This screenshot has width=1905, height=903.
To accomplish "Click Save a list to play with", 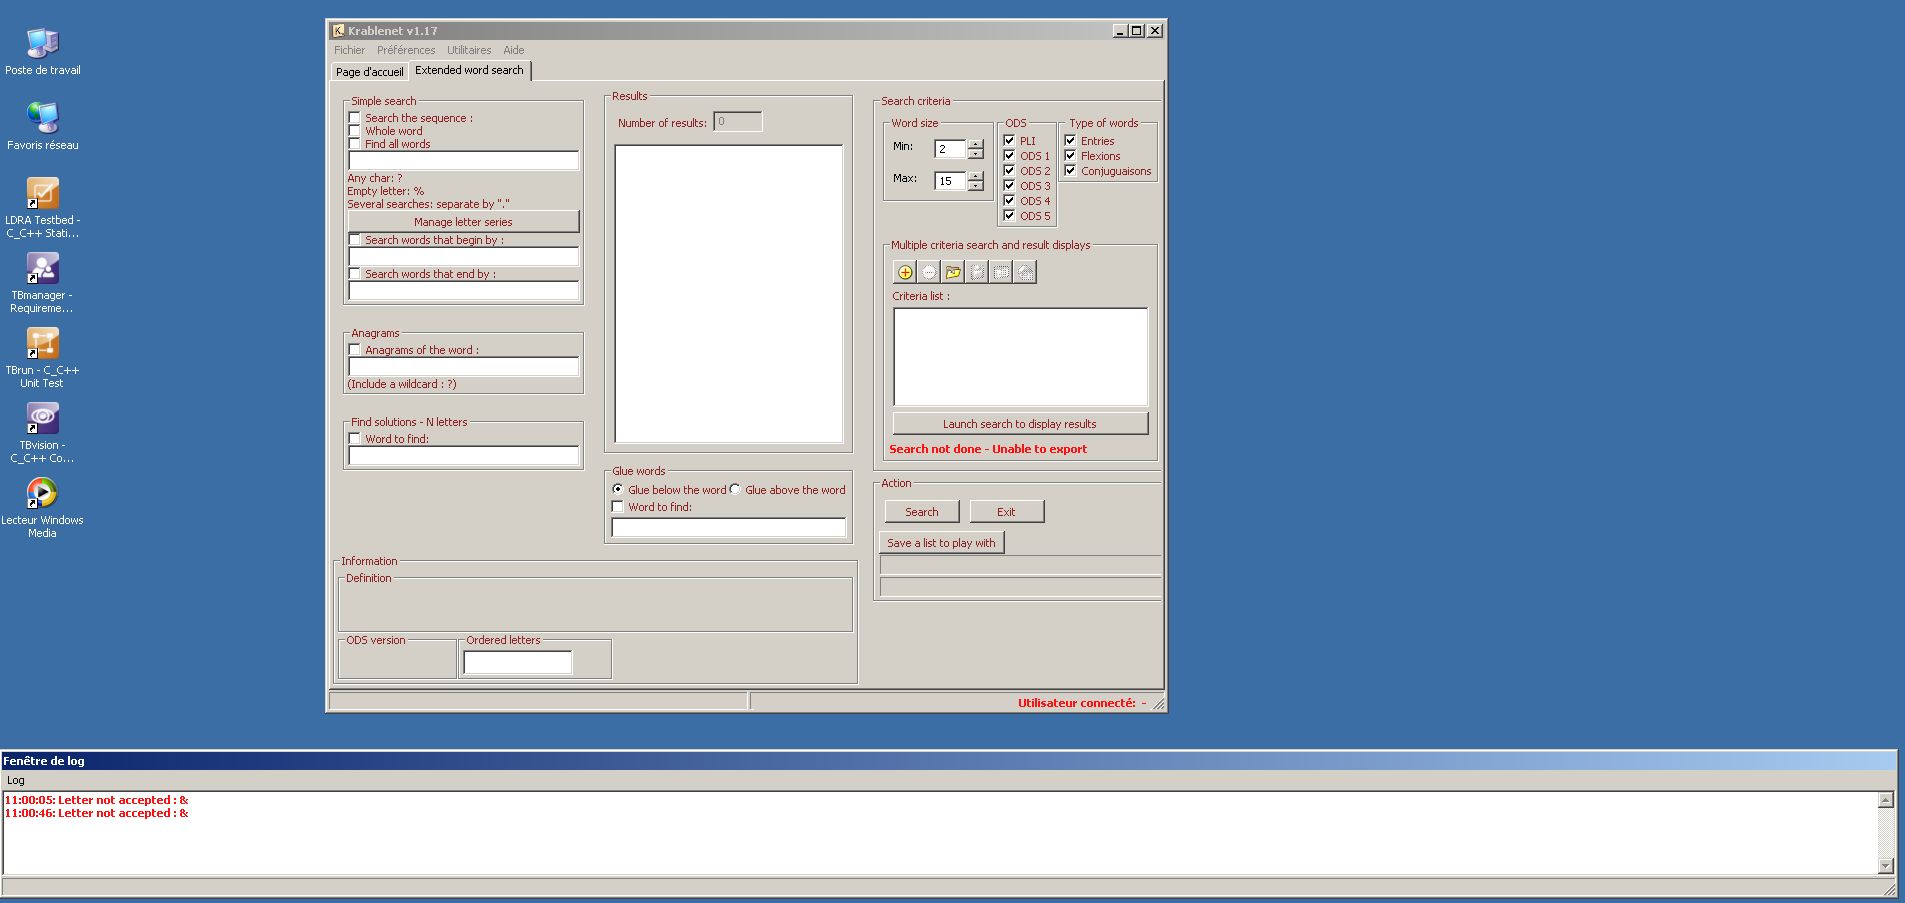I will point(942,543).
